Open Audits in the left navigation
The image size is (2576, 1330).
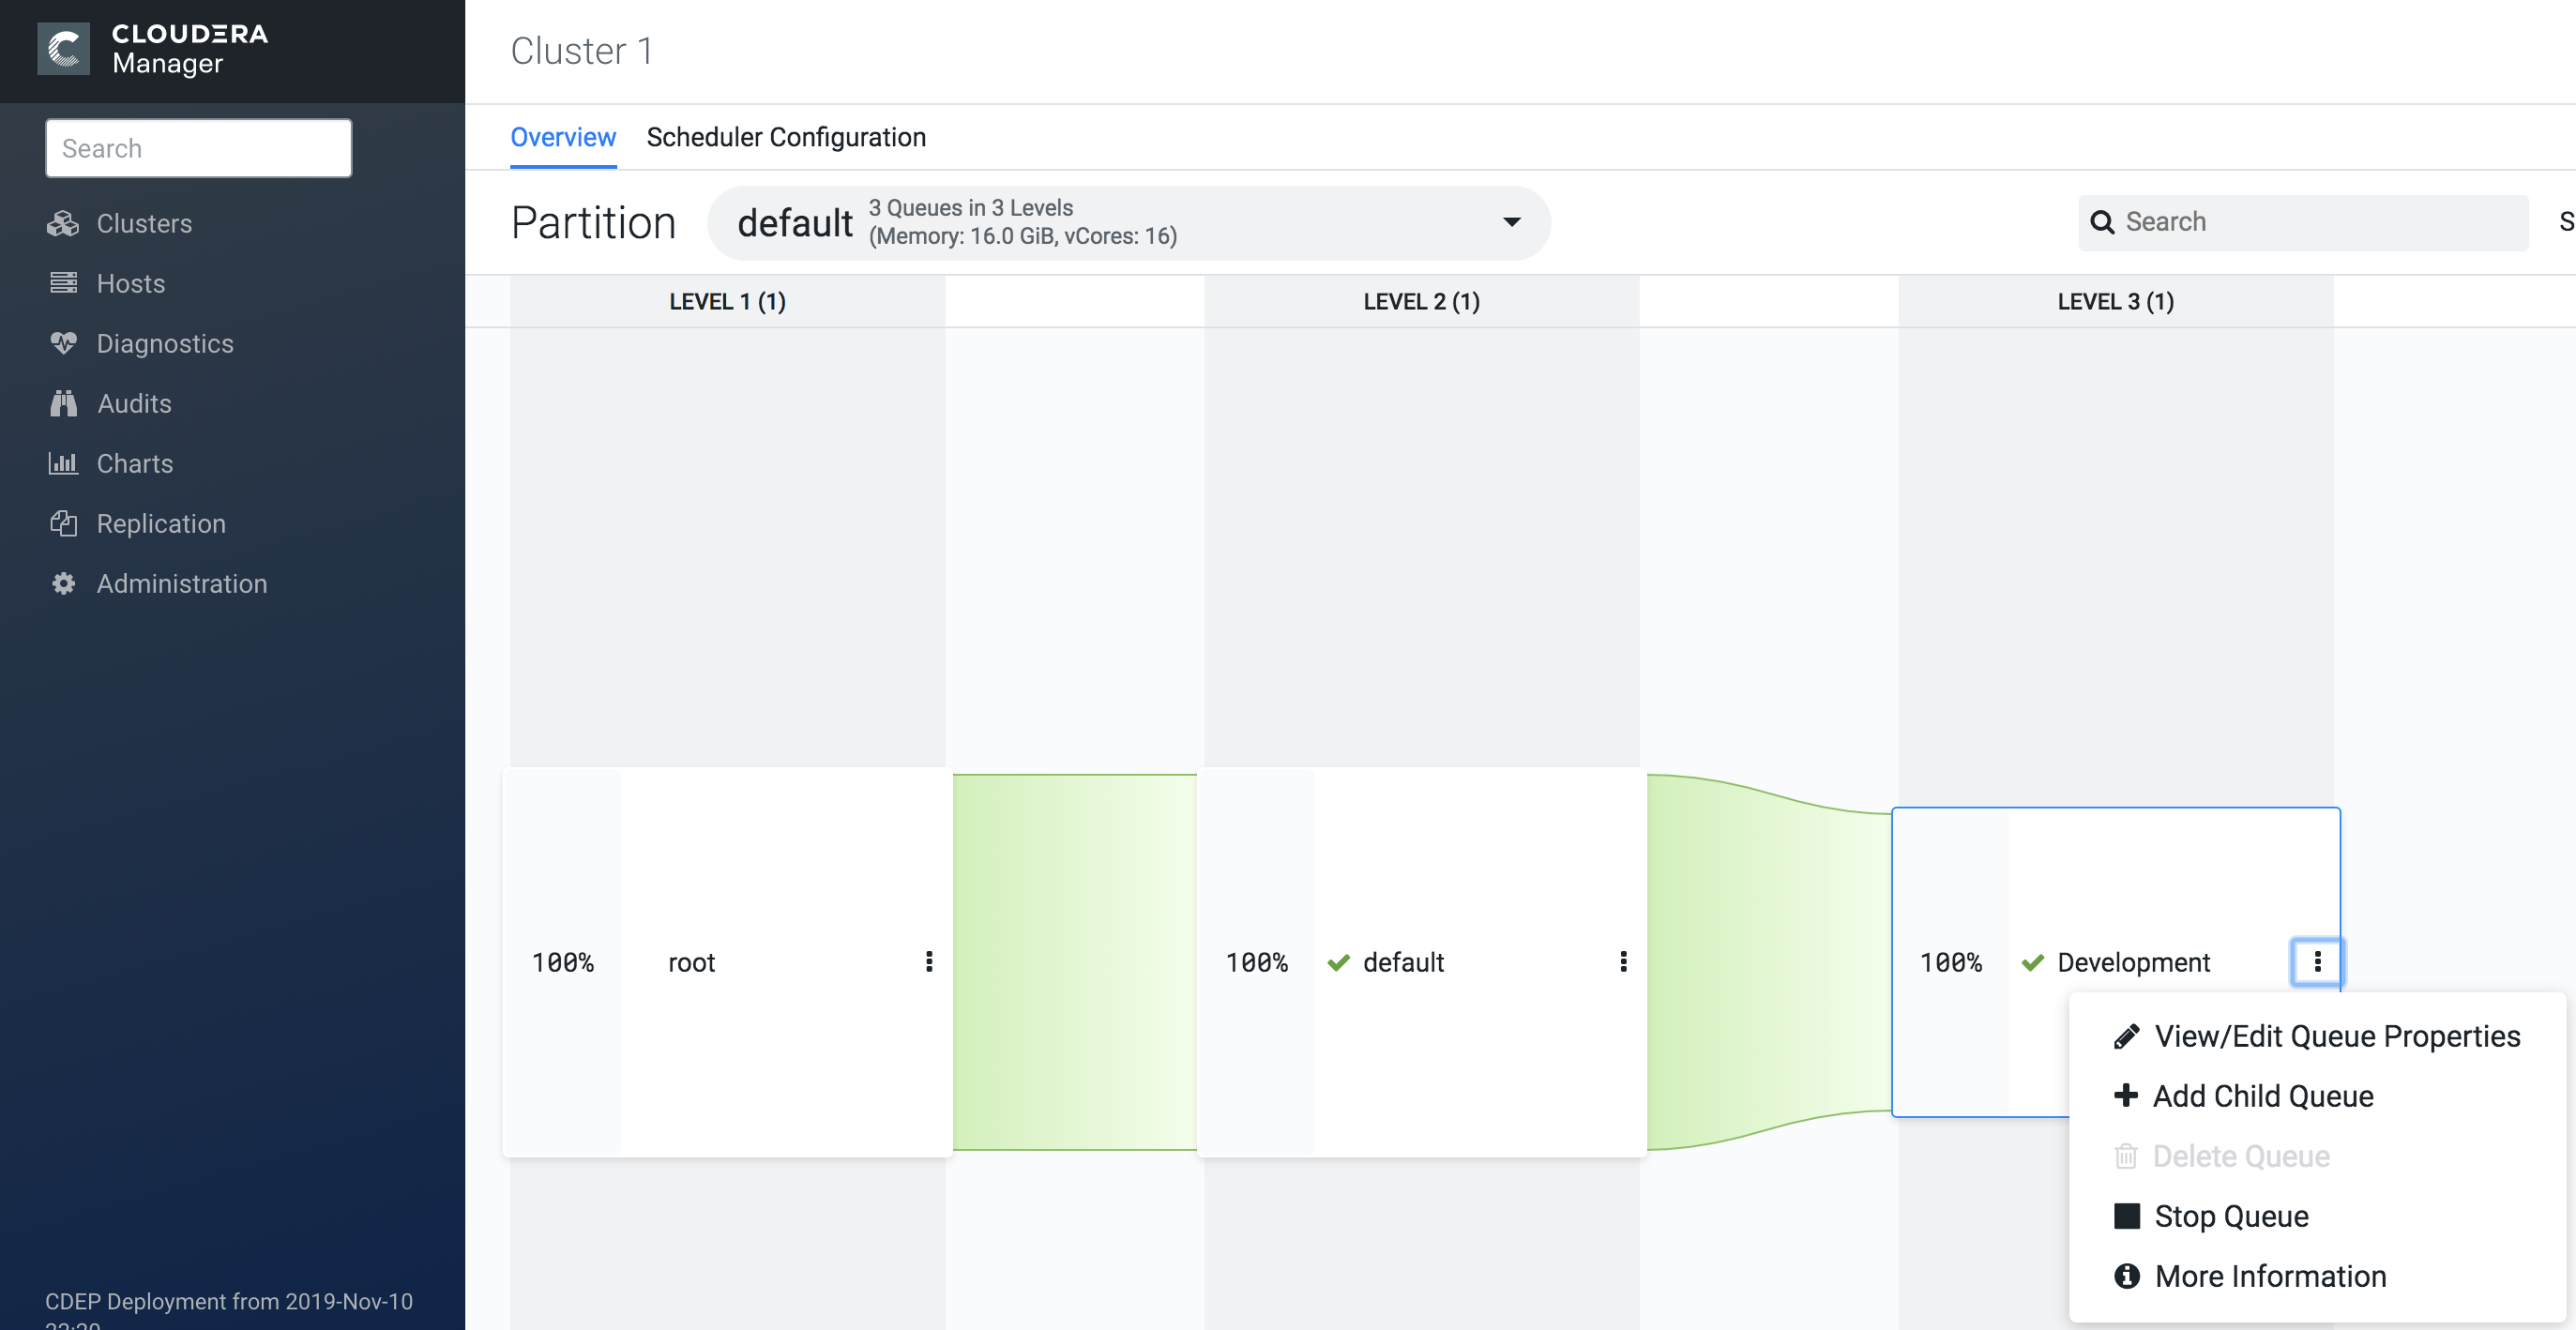134,403
